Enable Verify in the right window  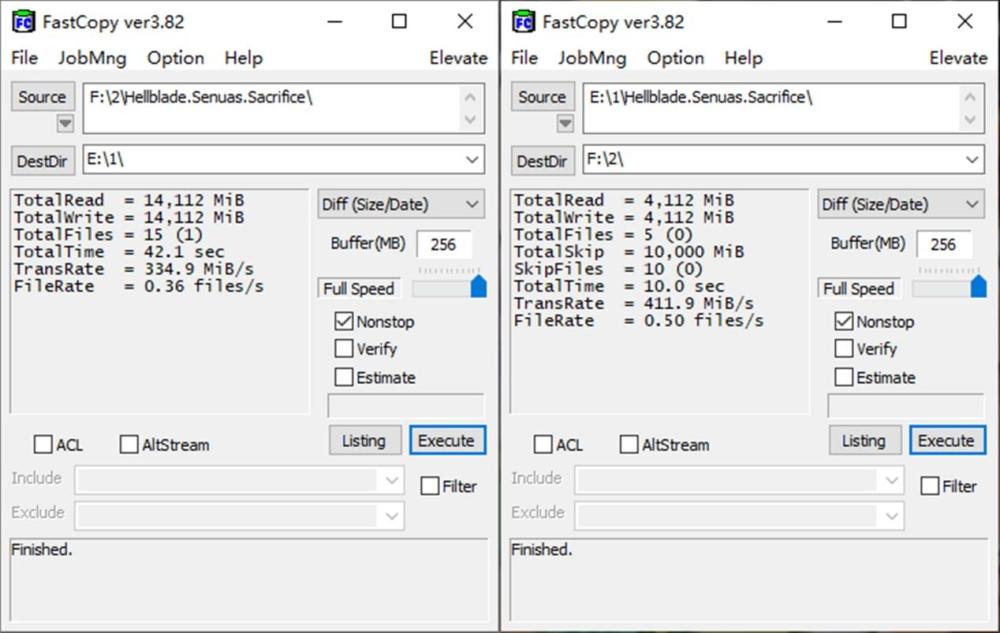(x=844, y=348)
